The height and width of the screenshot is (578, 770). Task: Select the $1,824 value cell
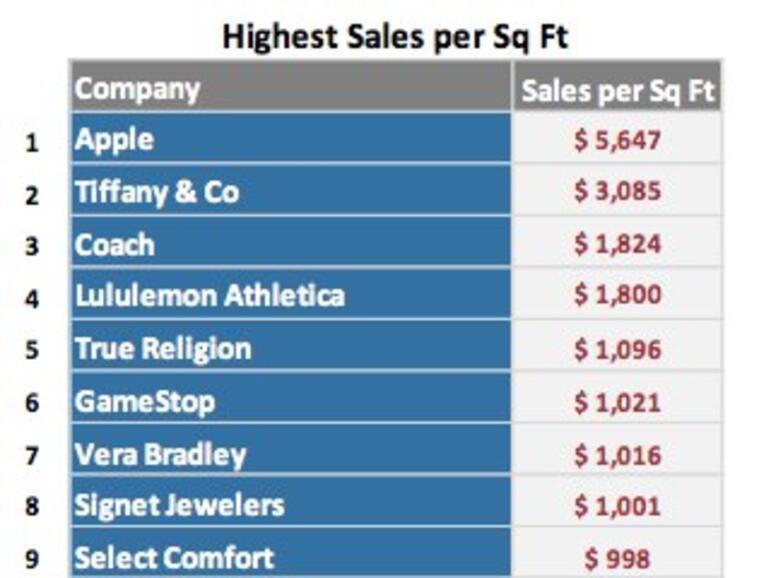pos(617,244)
